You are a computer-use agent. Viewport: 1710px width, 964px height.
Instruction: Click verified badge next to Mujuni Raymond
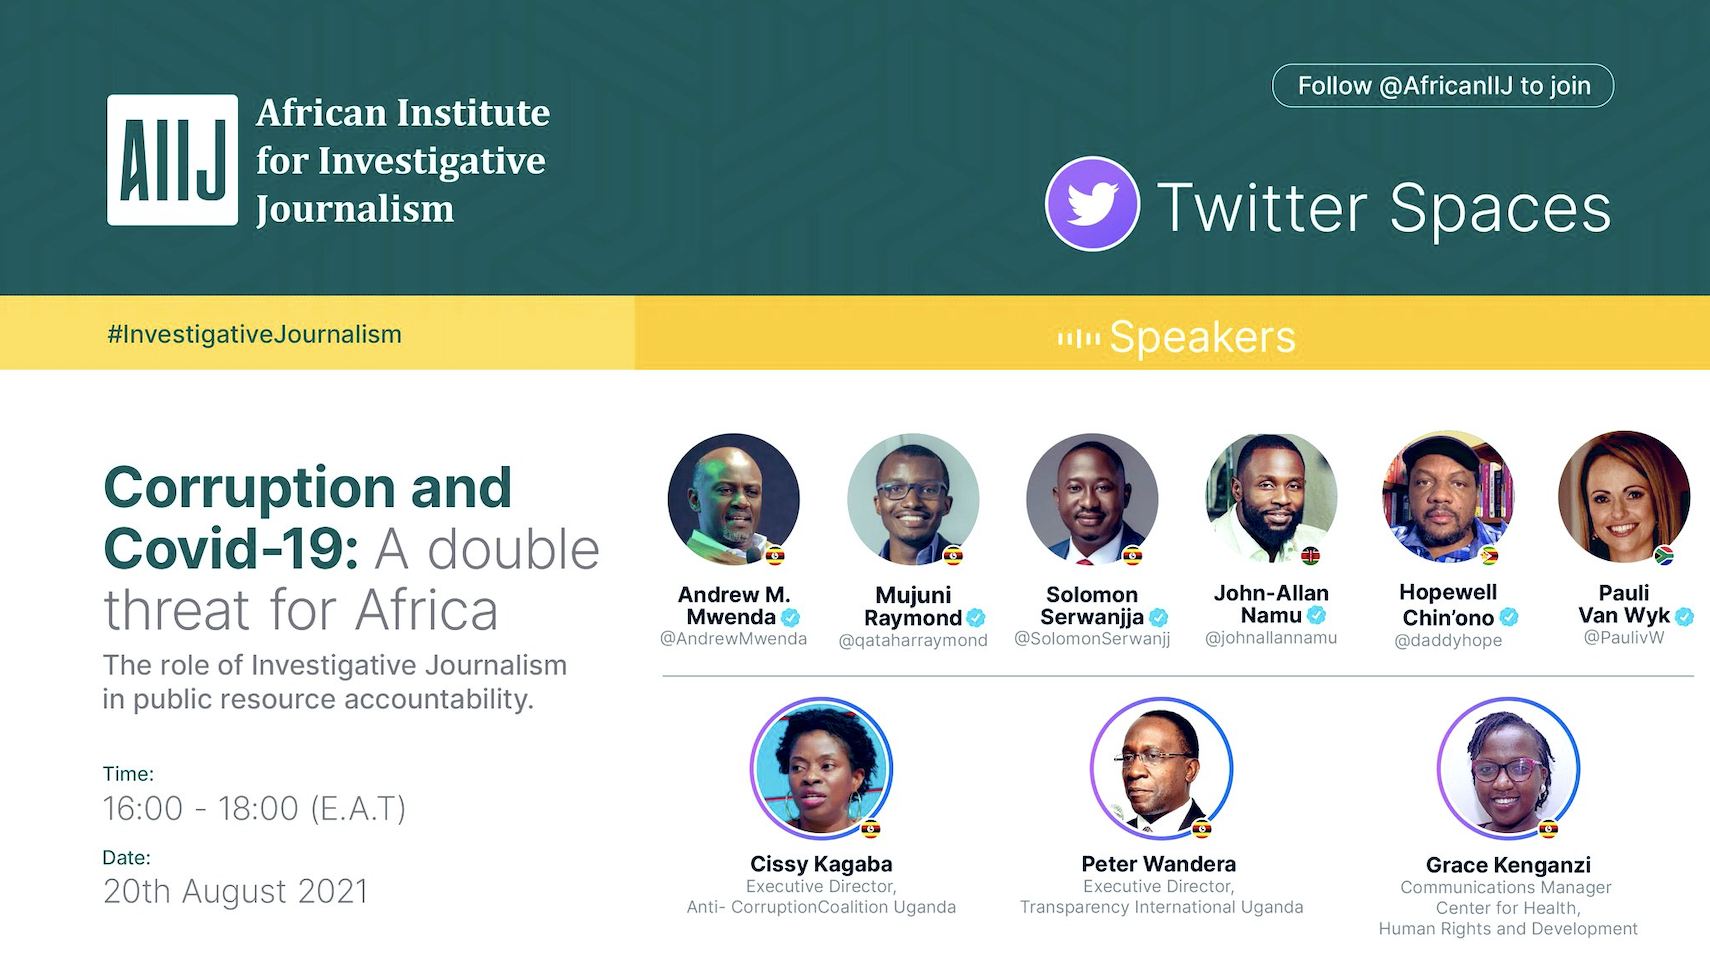pyautogui.click(x=976, y=618)
